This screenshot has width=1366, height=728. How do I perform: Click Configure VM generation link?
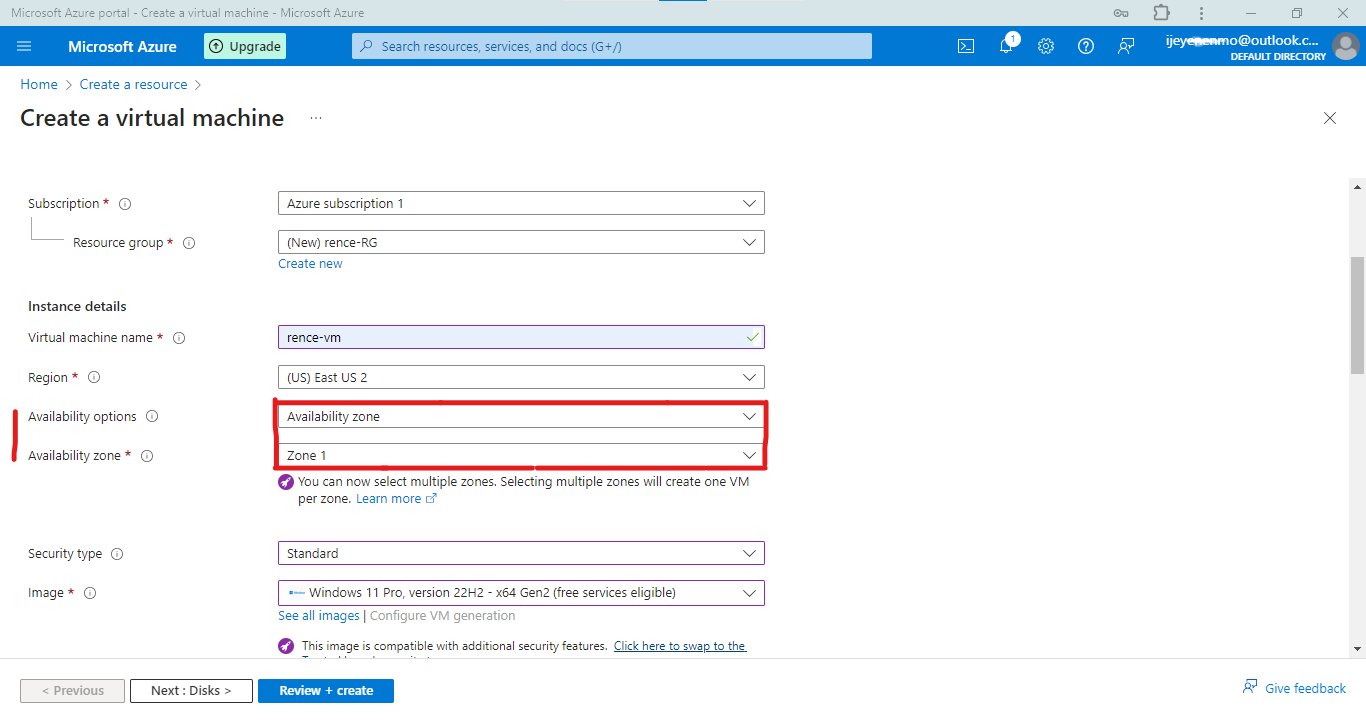tap(443, 616)
